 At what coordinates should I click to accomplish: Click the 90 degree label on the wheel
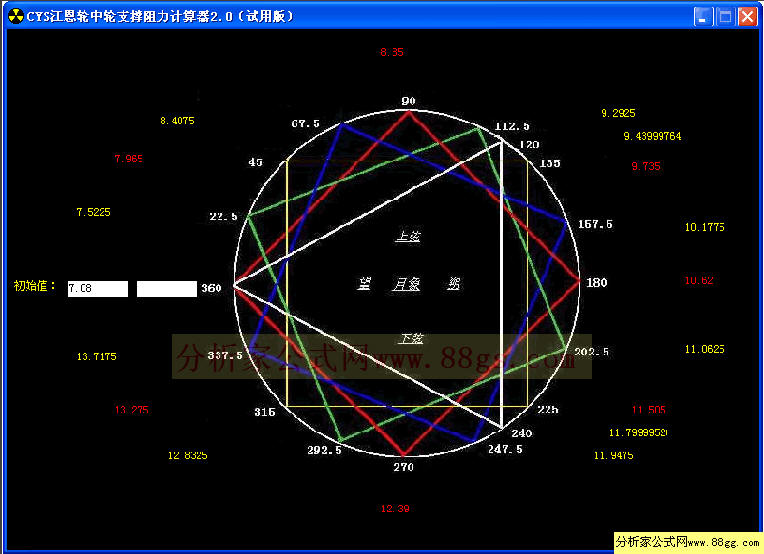pyautogui.click(x=408, y=101)
